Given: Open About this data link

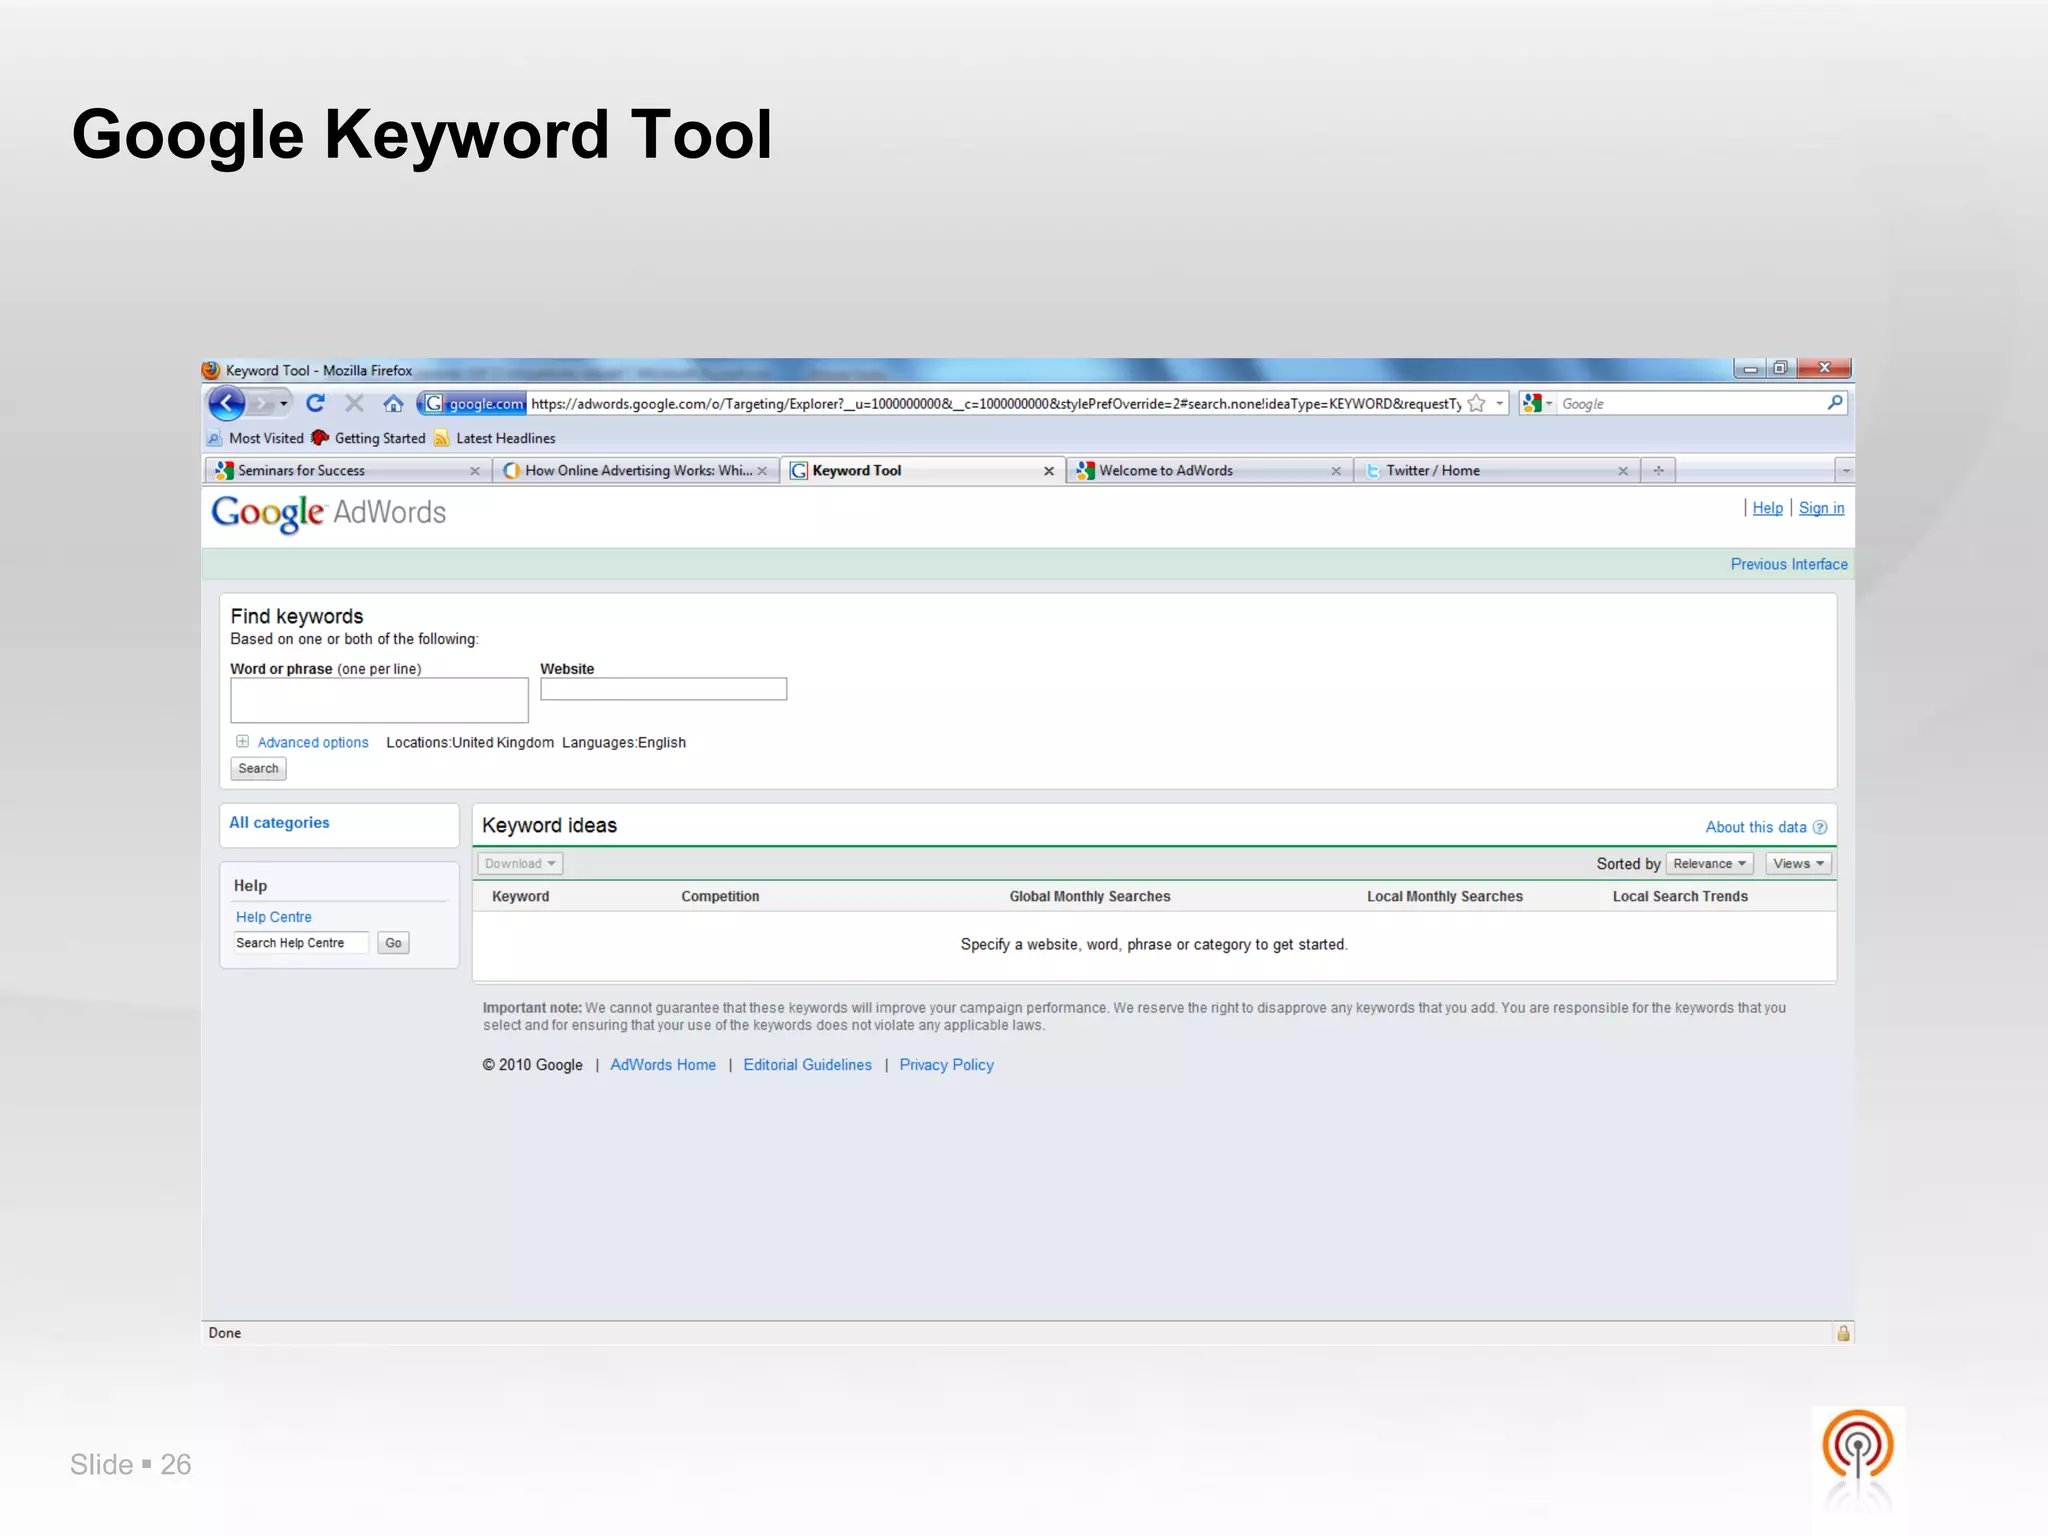Looking at the screenshot, I should coord(1755,827).
